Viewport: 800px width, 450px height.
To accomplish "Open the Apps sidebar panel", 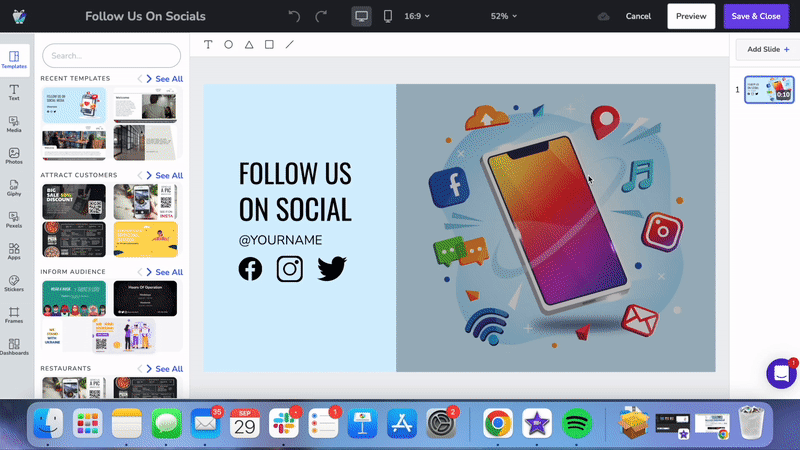I will click(14, 252).
